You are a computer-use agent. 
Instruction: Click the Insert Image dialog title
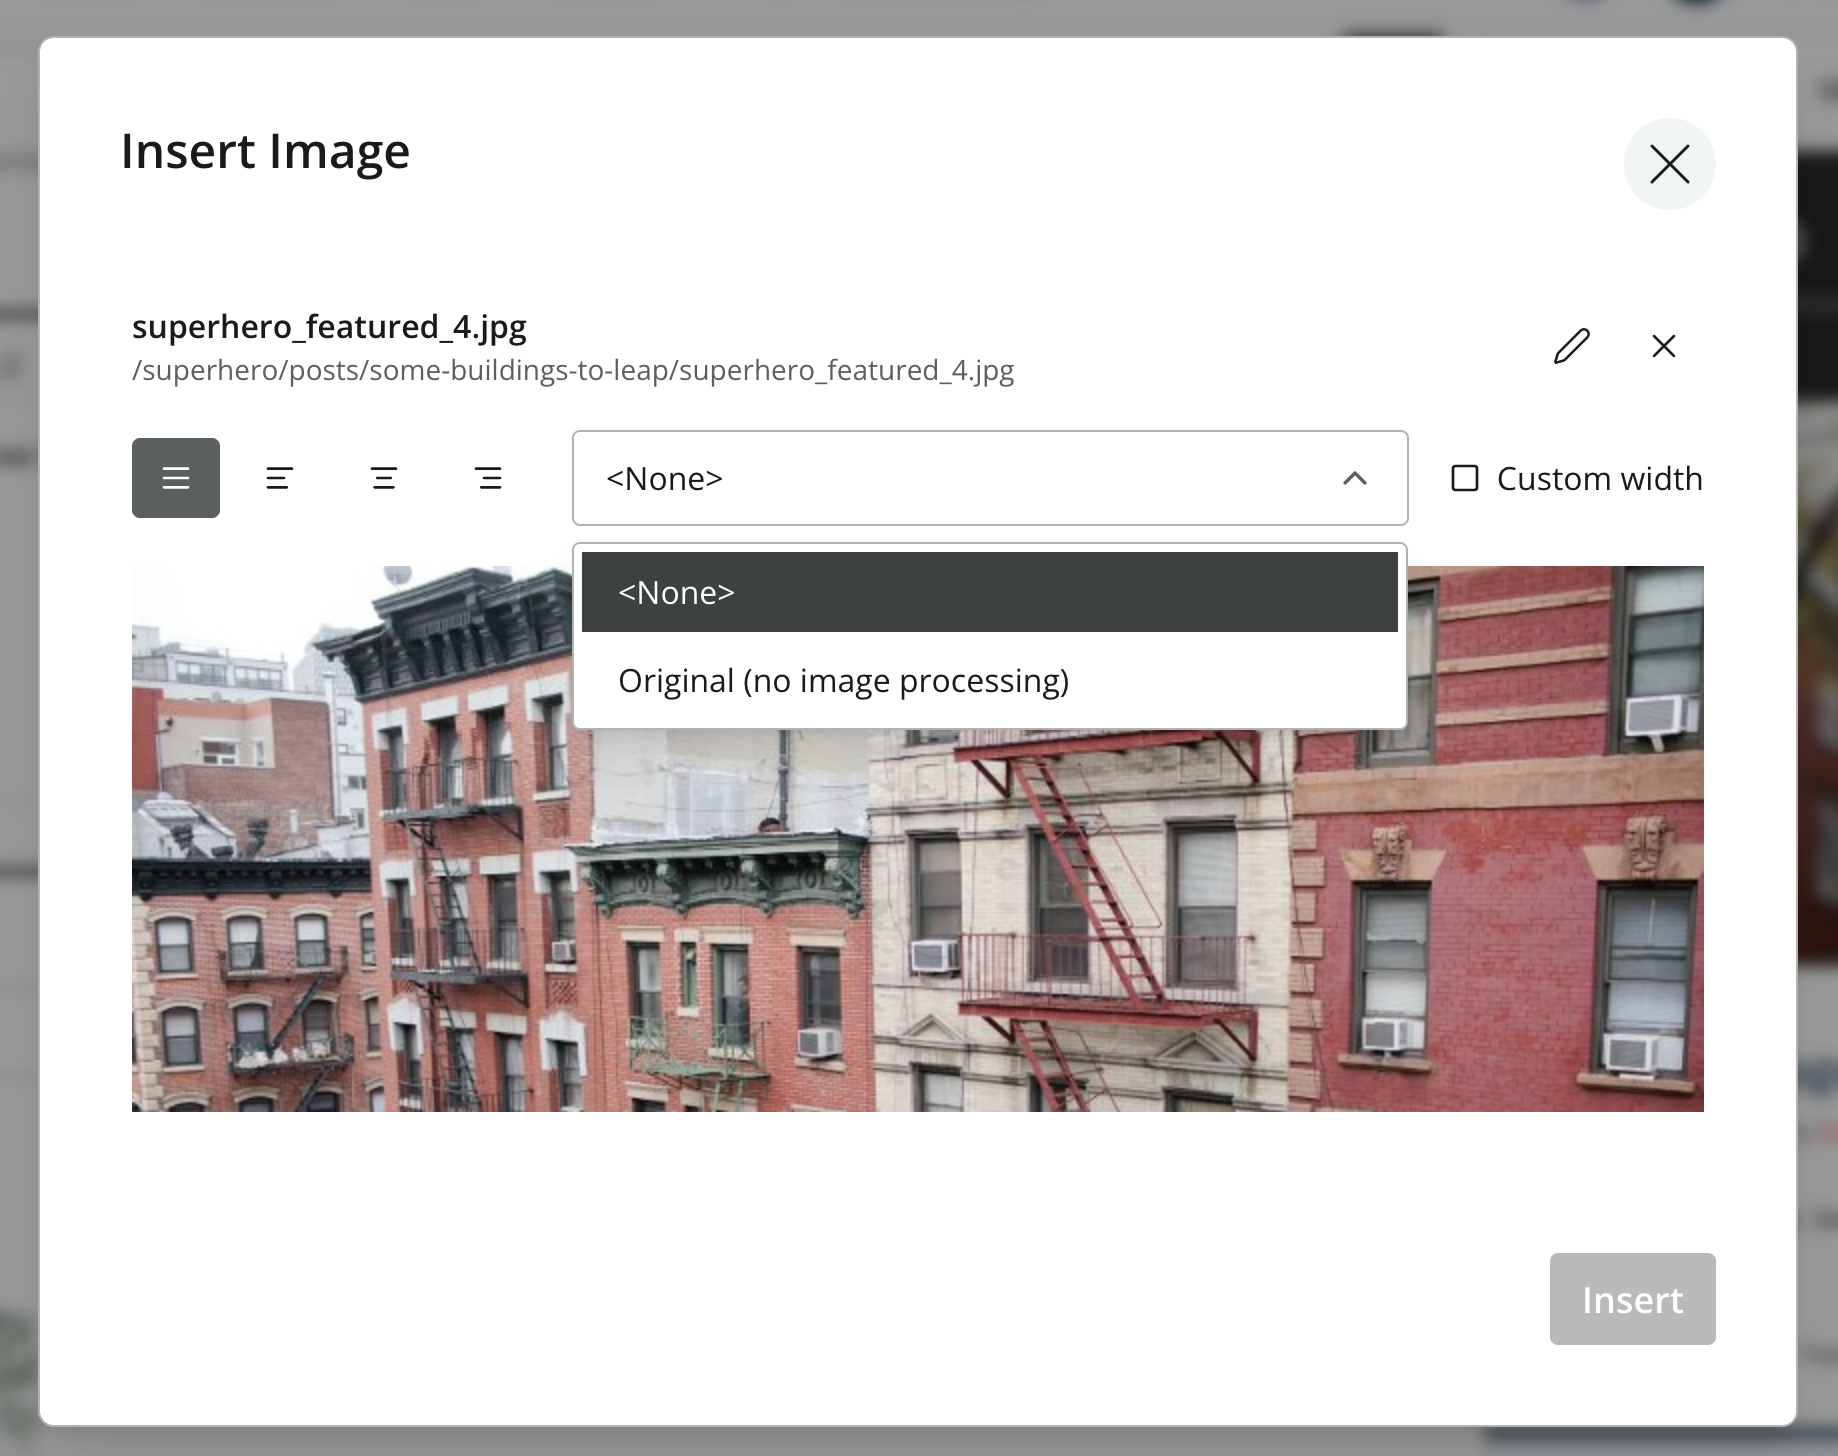[265, 151]
